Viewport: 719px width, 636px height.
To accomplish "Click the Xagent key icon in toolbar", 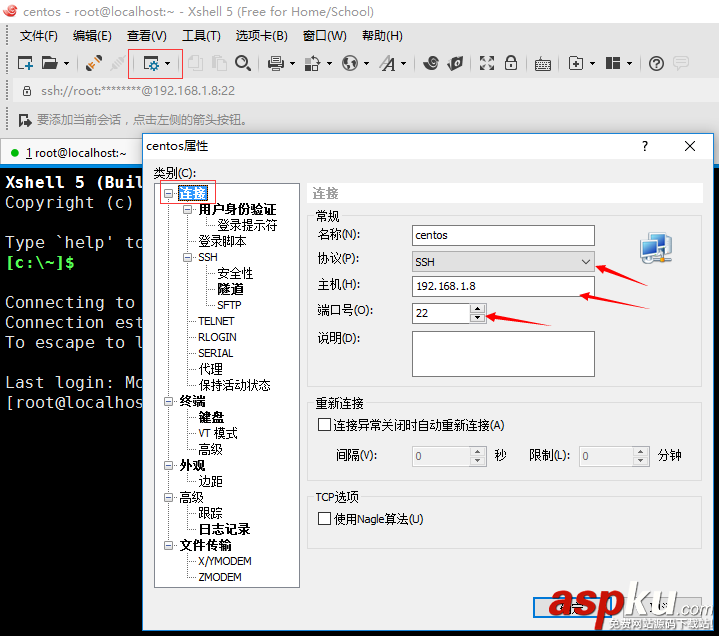I will [x=455, y=63].
